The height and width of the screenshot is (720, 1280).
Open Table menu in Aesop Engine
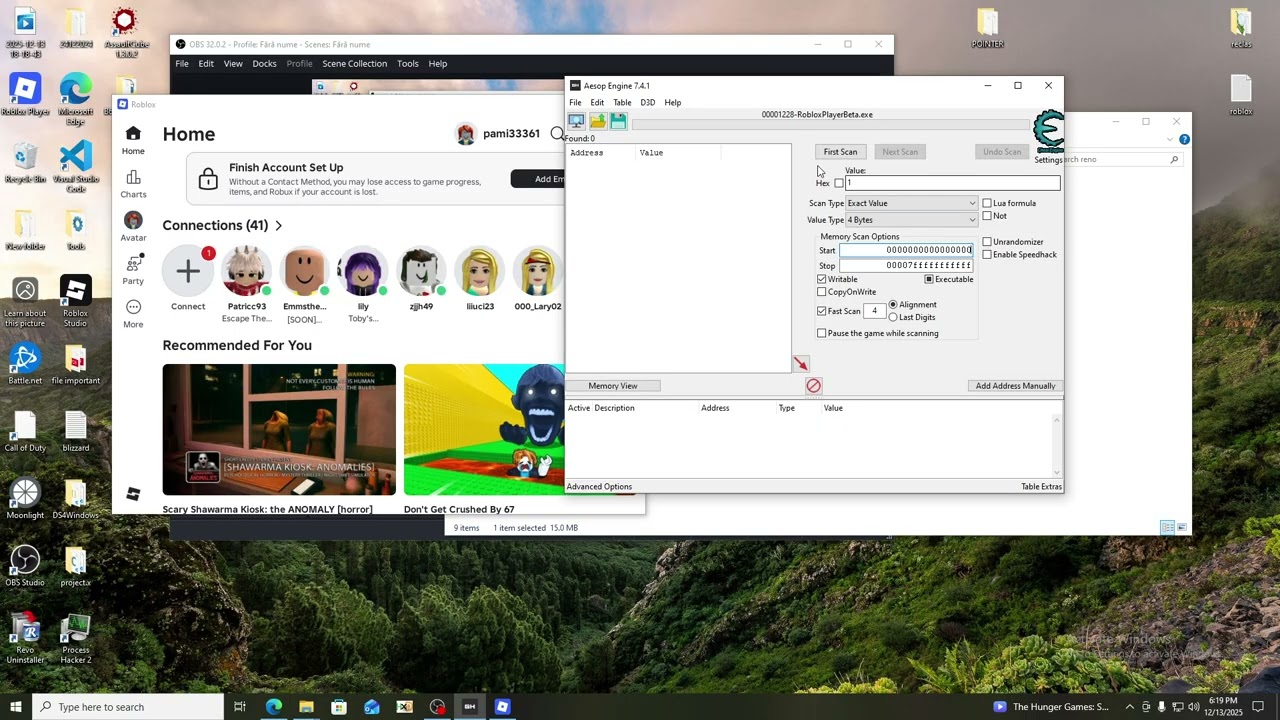pos(622,102)
